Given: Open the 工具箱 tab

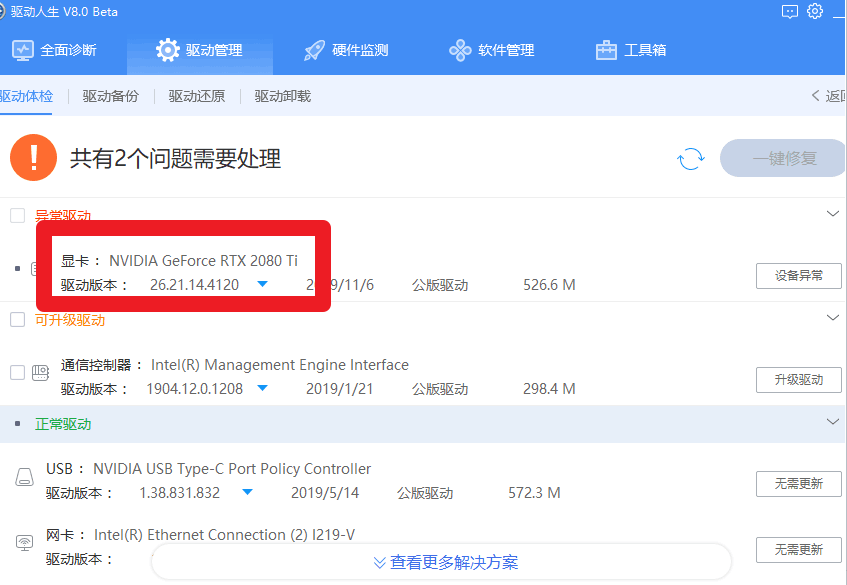Looking at the screenshot, I should click(x=631, y=50).
